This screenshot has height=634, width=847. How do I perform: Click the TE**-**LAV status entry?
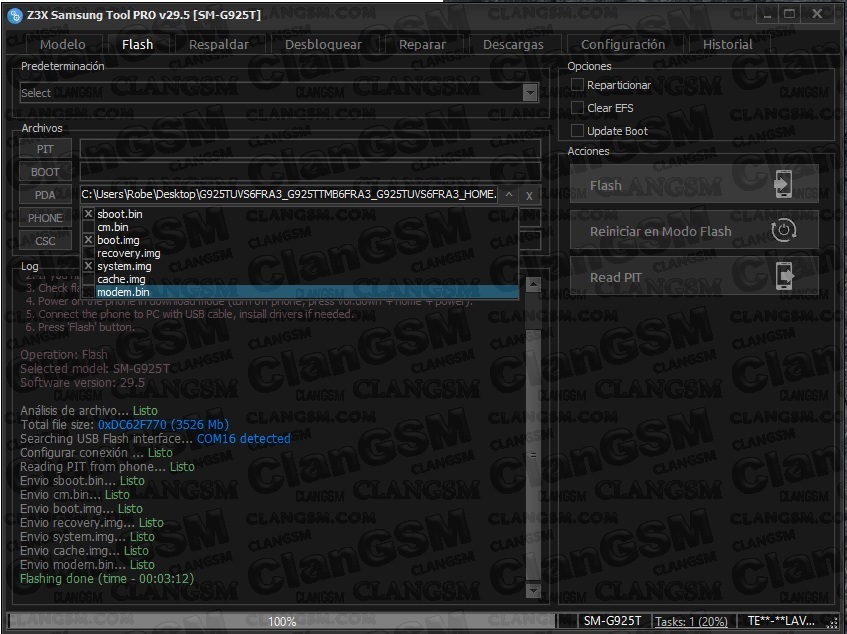click(x=781, y=621)
